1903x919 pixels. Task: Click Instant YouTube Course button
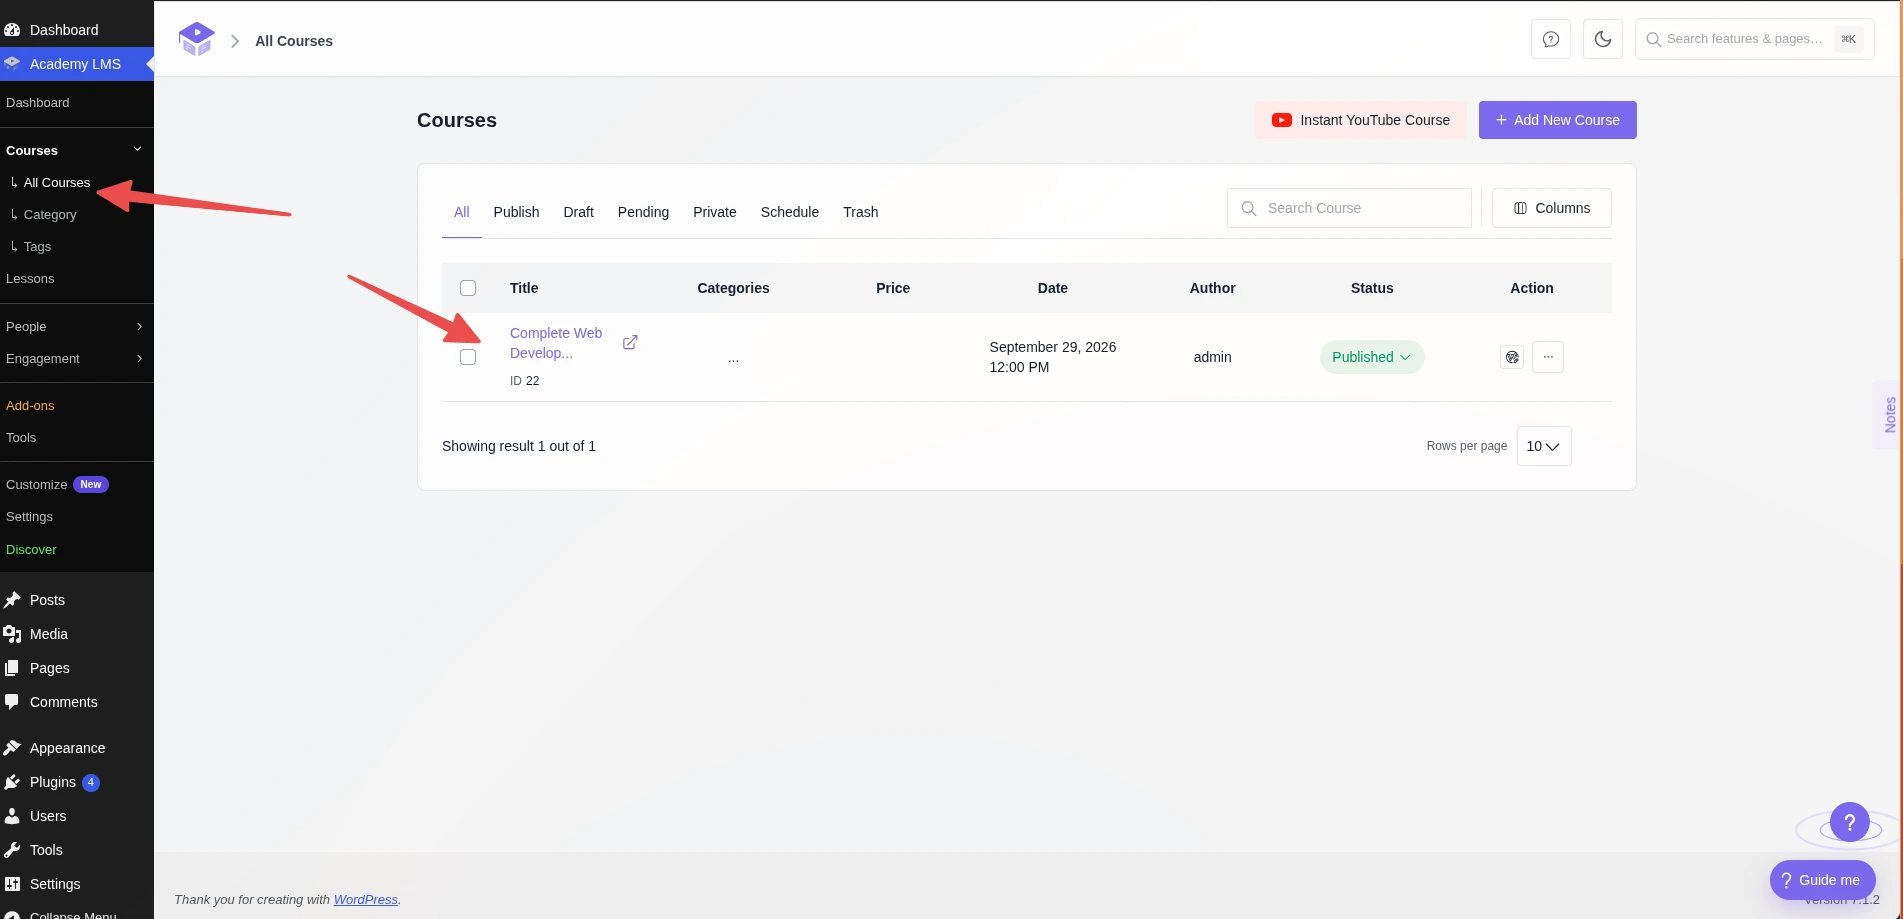(1361, 120)
